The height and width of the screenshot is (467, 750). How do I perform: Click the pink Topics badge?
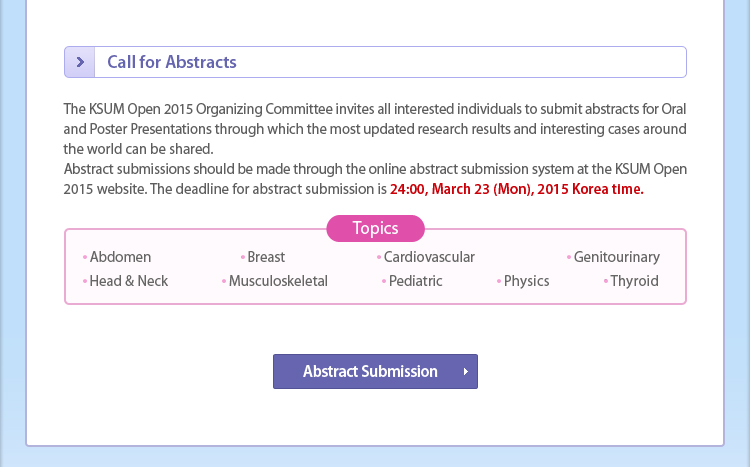[375, 228]
